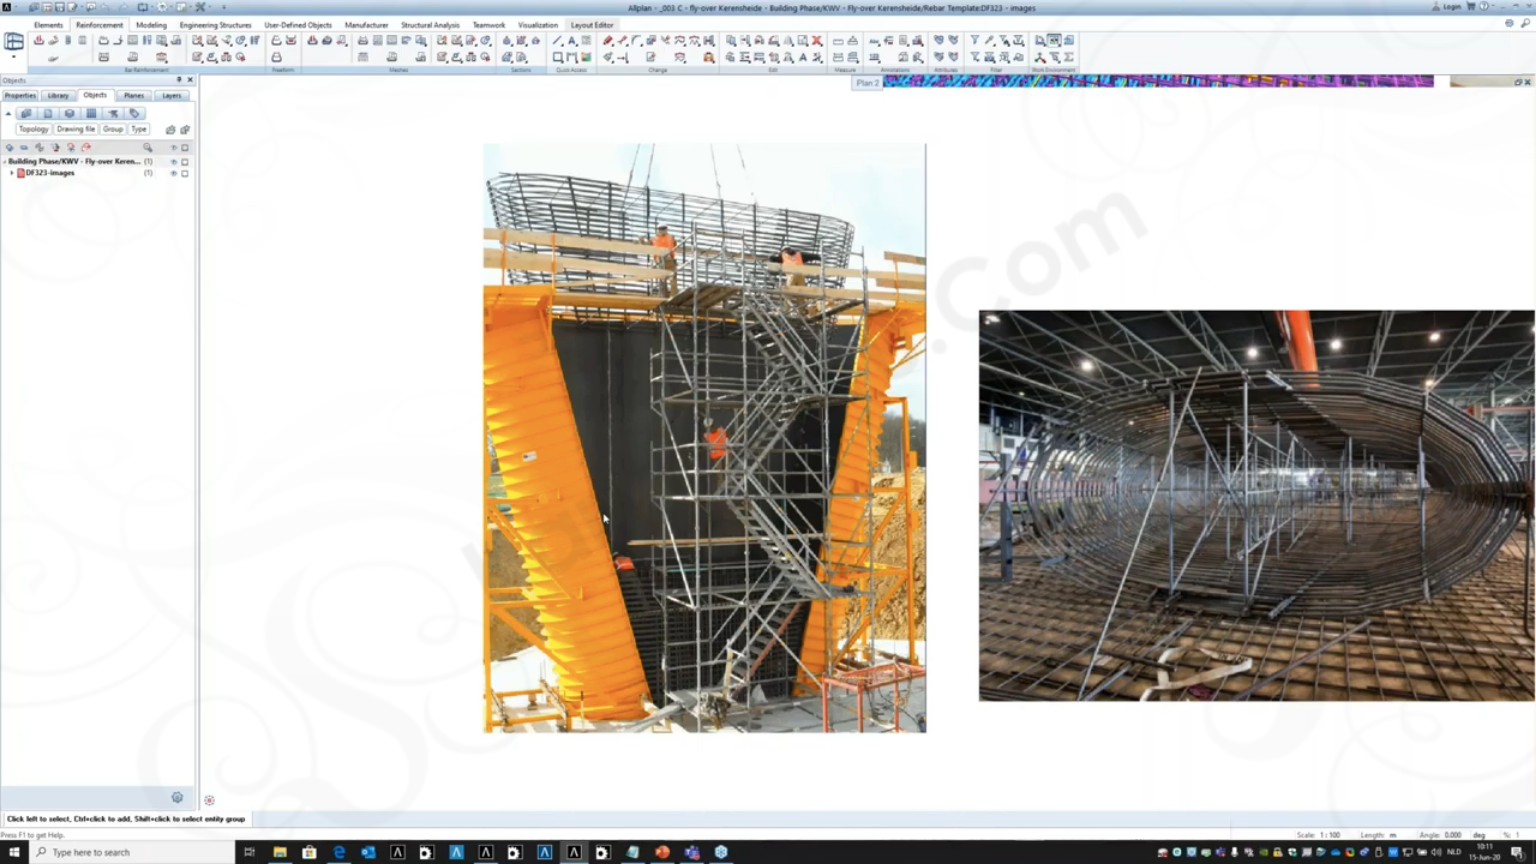The height and width of the screenshot is (864, 1536).
Task: Click the red Delete X icon in Edit group
Action: pos(817,41)
